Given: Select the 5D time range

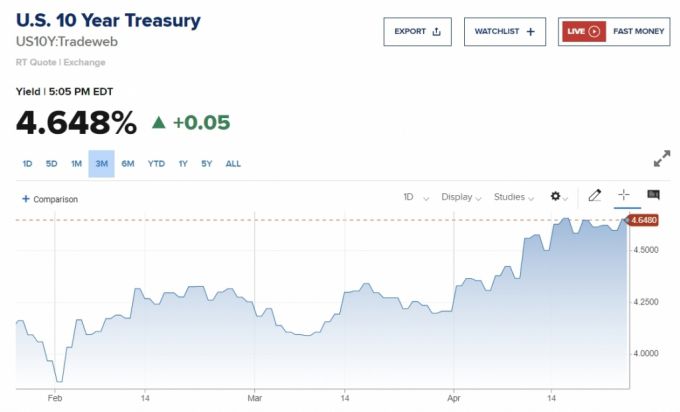Looking at the screenshot, I should [x=51, y=164].
